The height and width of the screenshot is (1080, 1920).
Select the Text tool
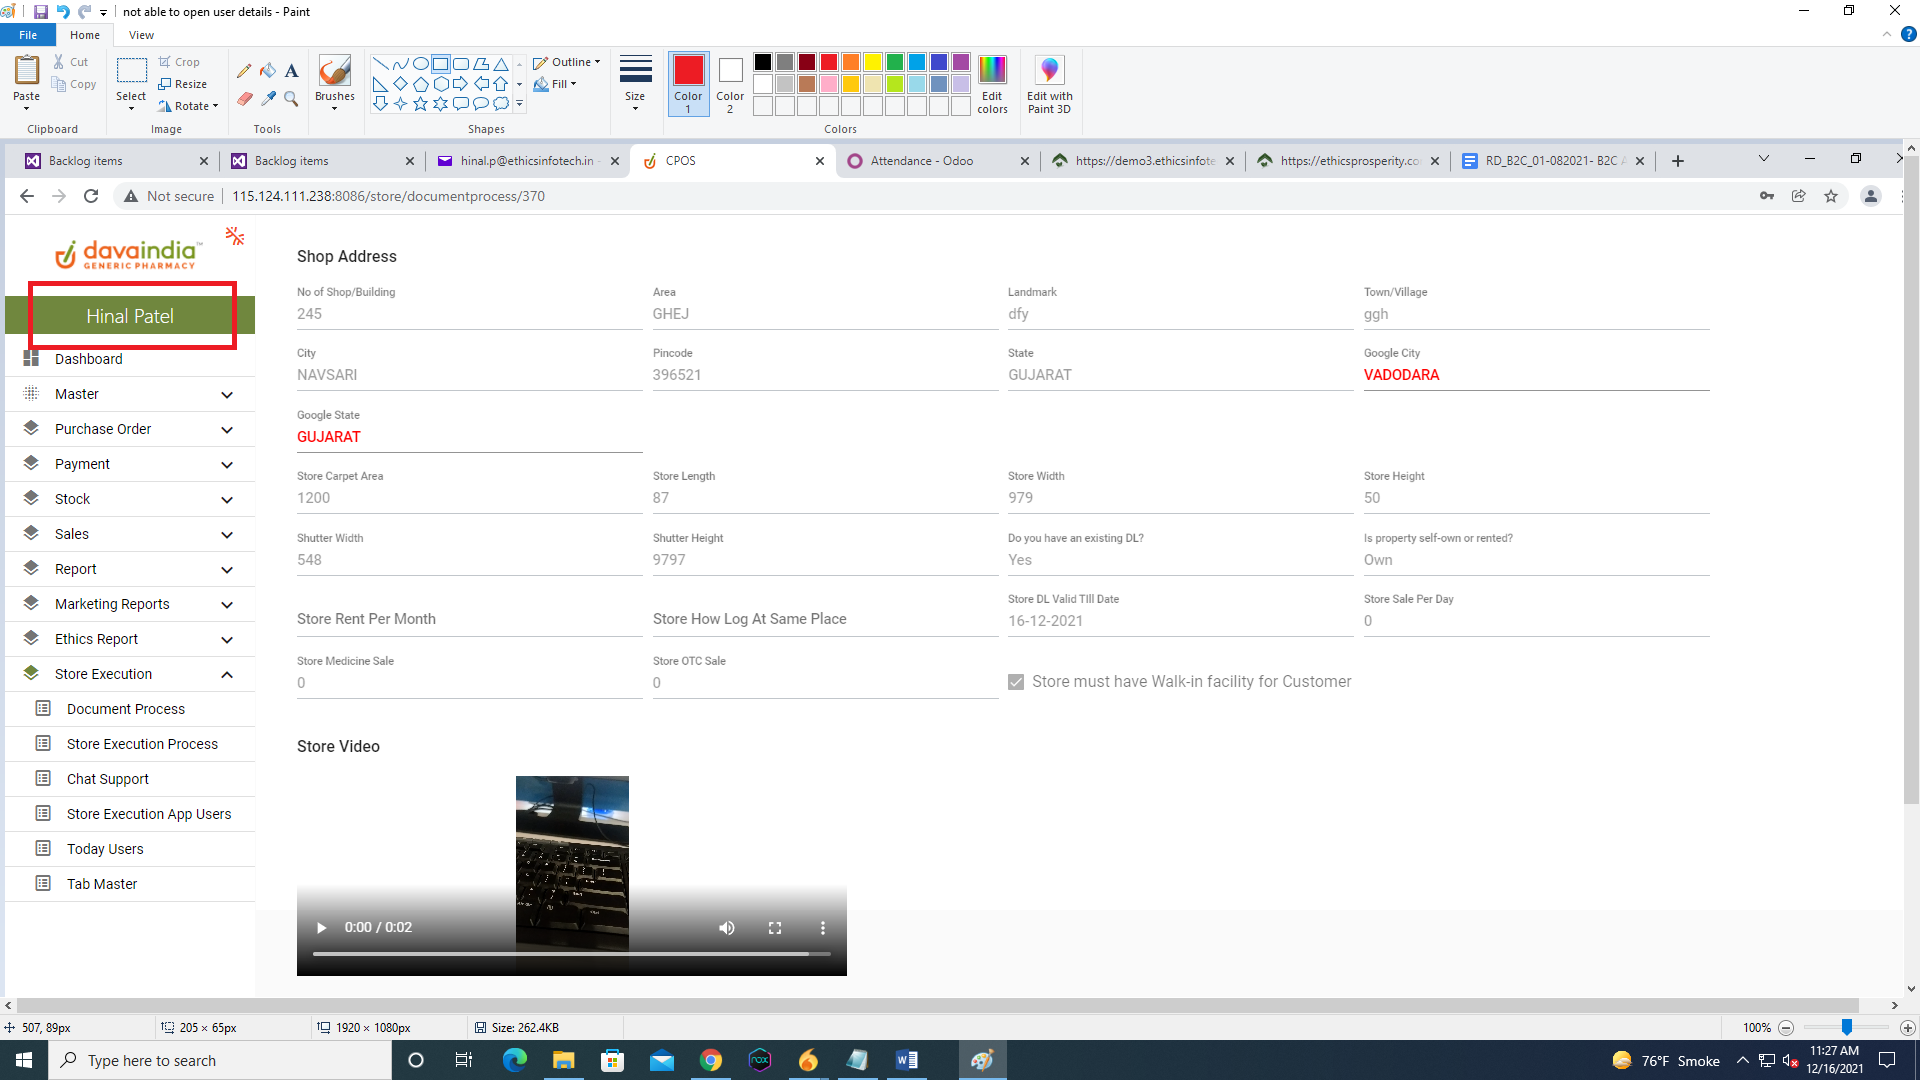click(x=291, y=71)
